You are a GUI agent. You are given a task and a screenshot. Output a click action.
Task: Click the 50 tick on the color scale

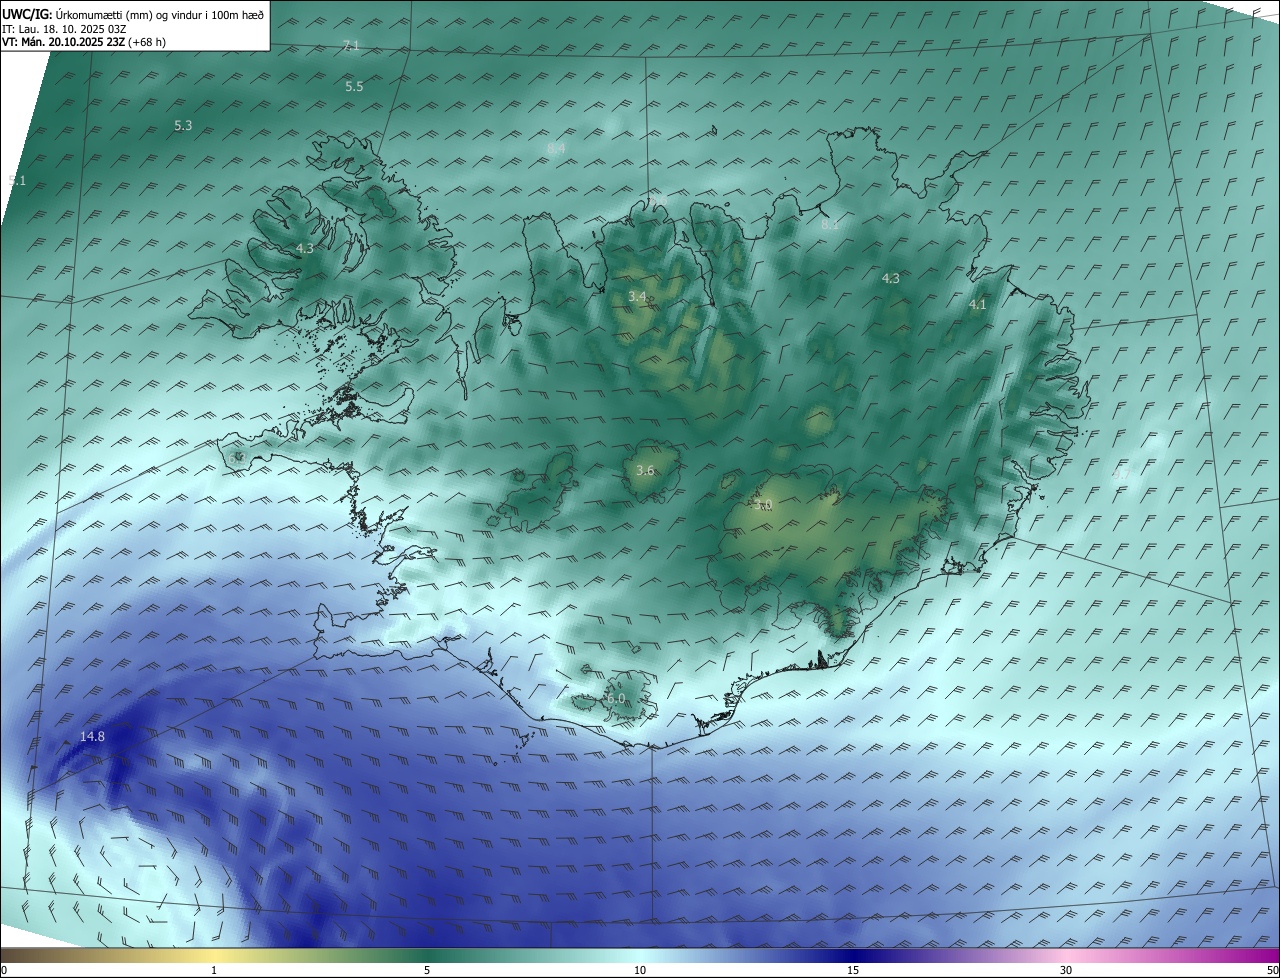coord(1272,971)
